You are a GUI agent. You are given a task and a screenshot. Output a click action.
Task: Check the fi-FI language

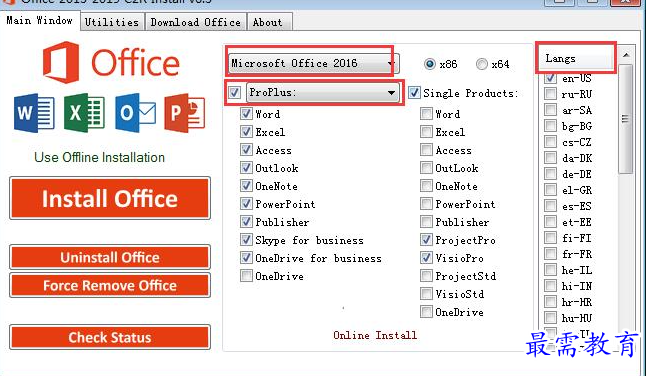click(550, 237)
